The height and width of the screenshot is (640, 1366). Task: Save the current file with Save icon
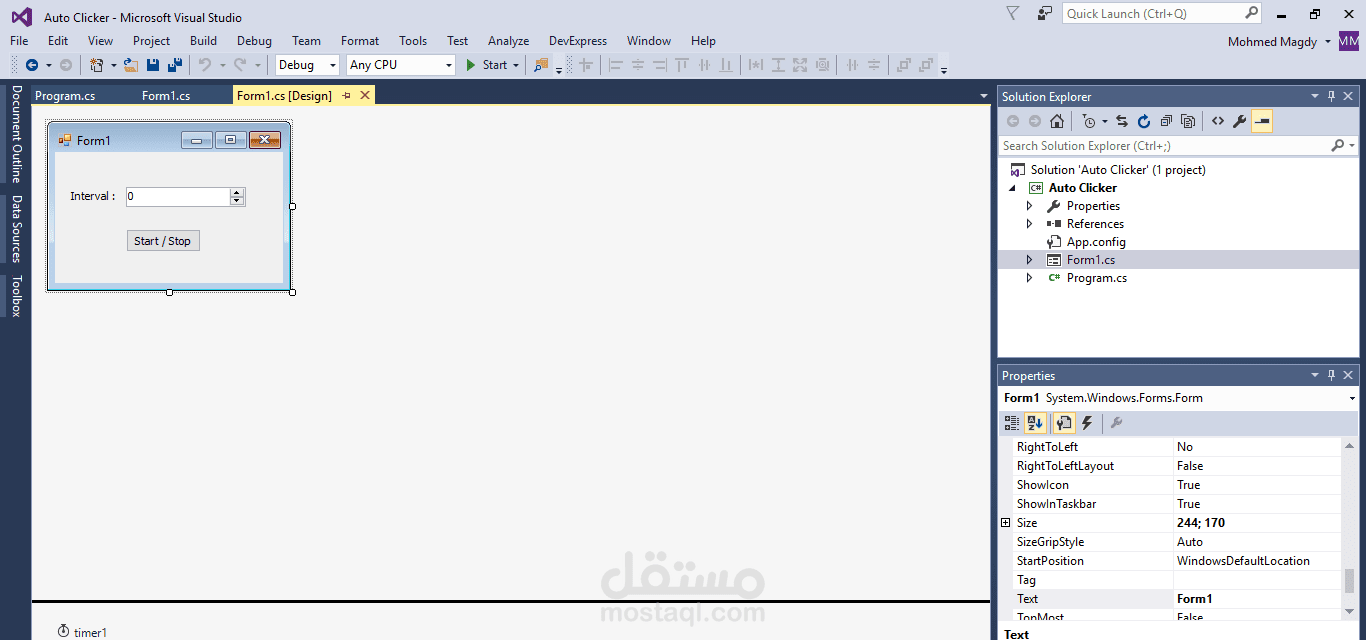(153, 65)
